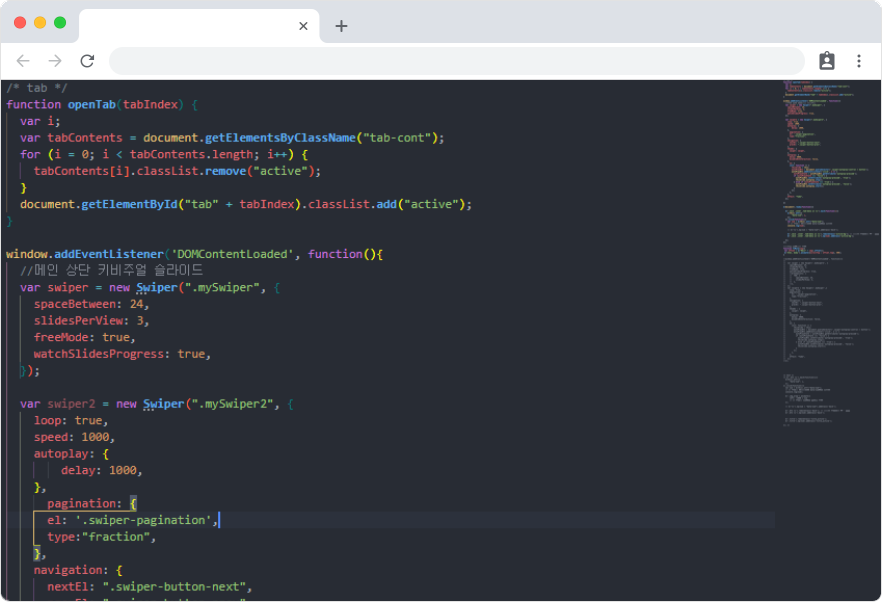Click the browser back arrow
This screenshot has width=882, height=602.
pos(23,61)
